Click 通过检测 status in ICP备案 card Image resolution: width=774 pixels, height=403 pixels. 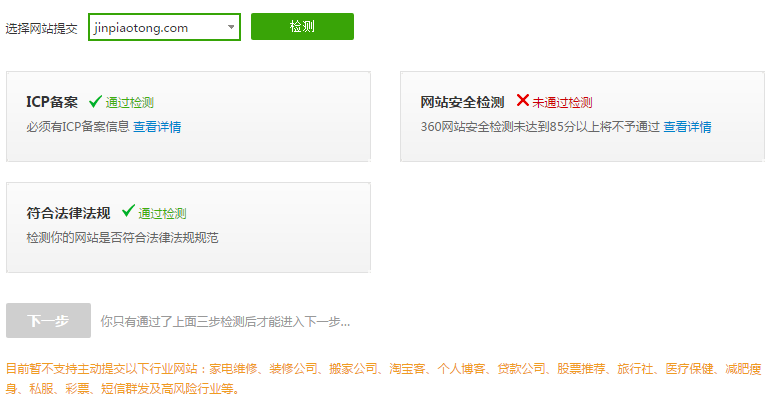click(x=130, y=102)
